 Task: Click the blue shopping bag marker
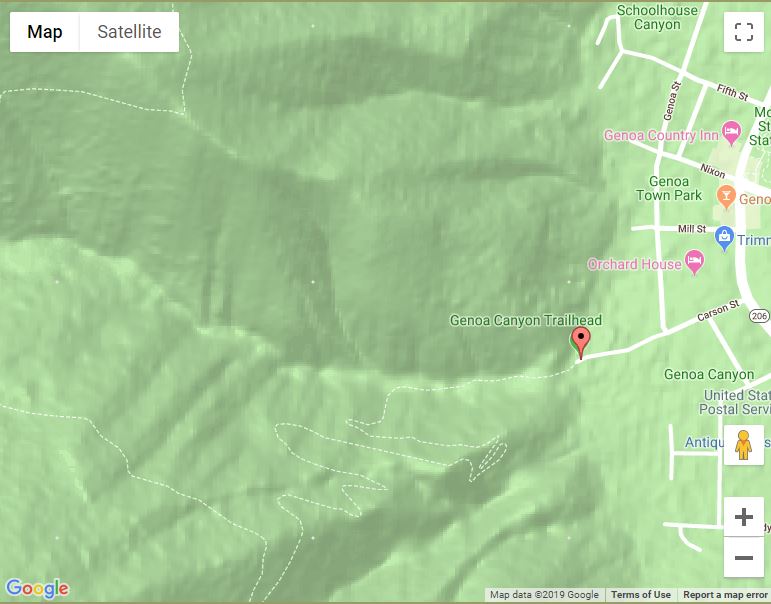[724, 239]
